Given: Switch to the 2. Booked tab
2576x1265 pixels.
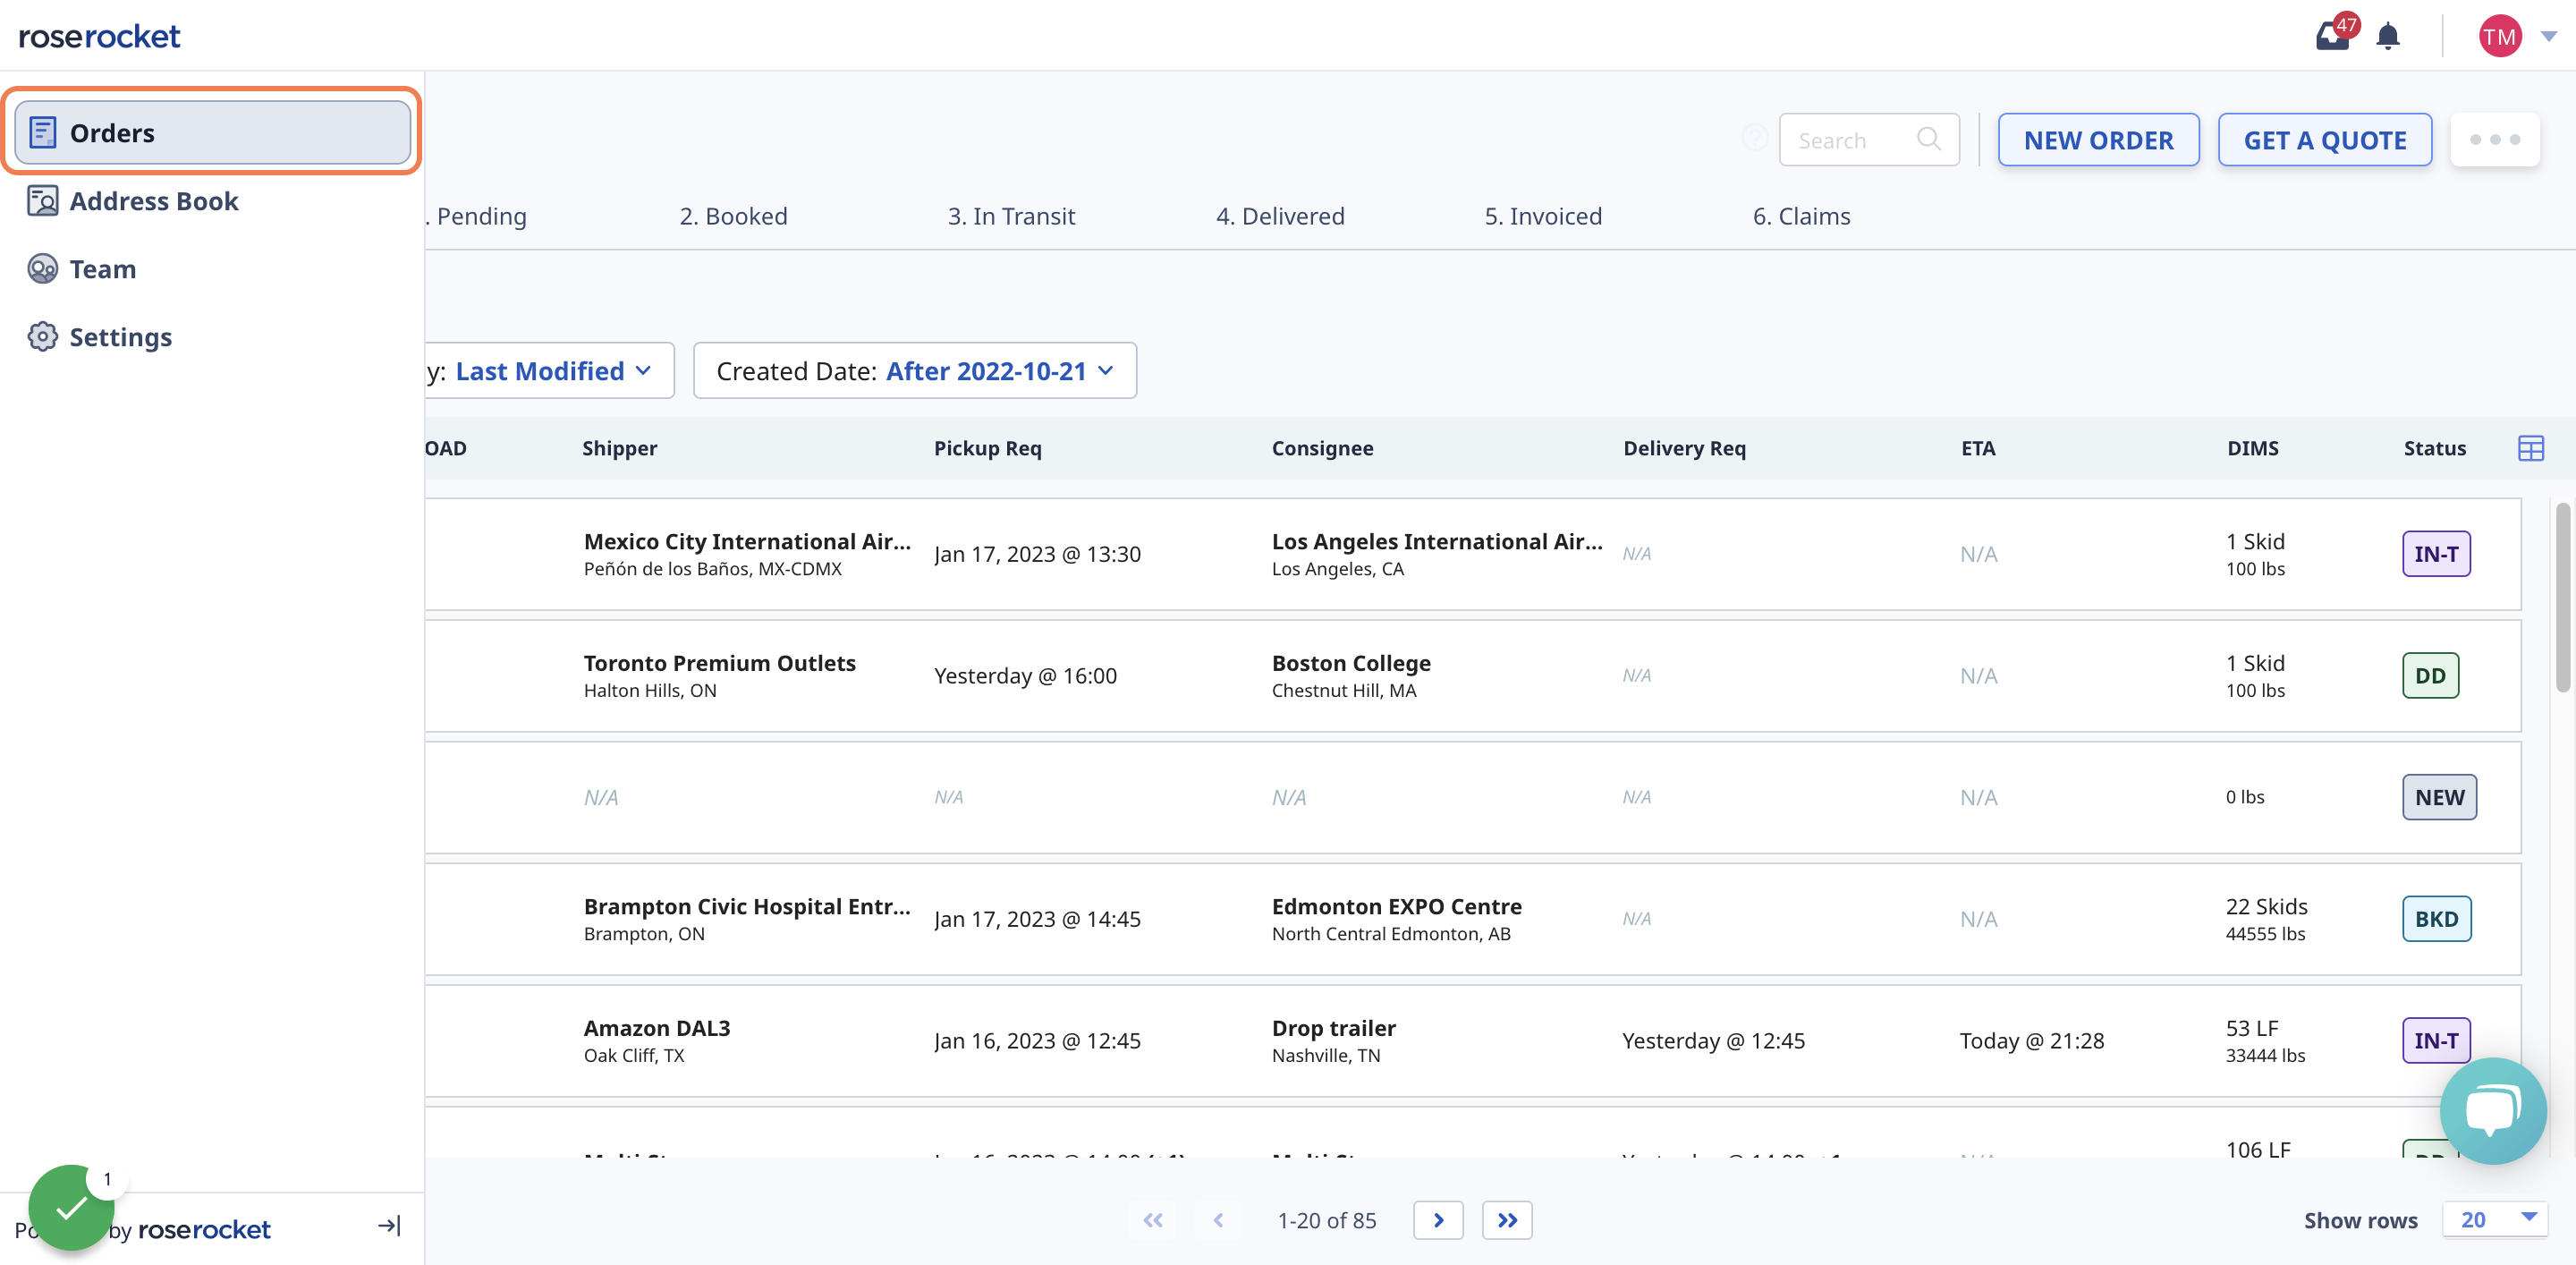Looking at the screenshot, I should click(x=734, y=216).
